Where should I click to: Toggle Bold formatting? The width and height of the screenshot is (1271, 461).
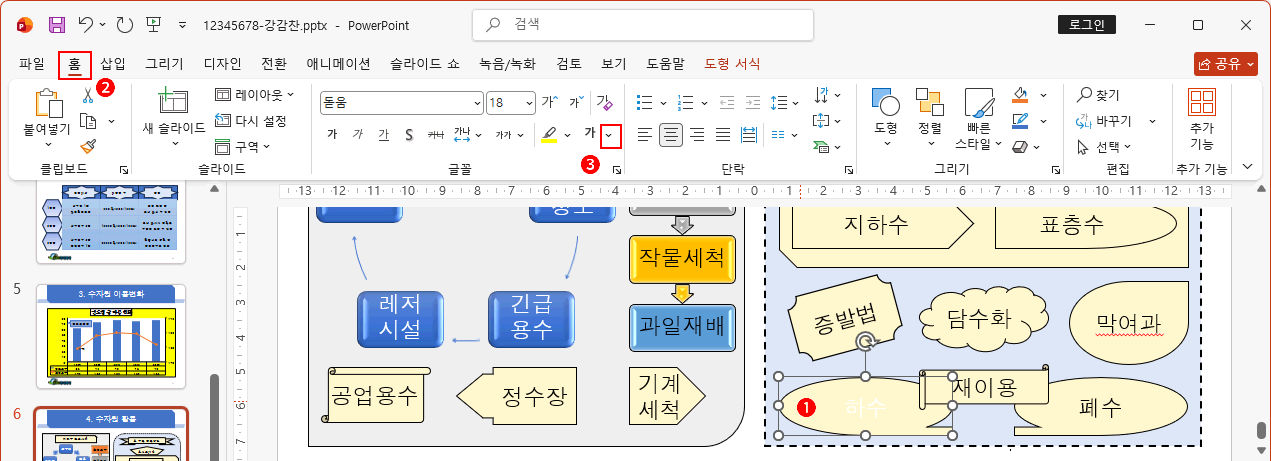(x=332, y=134)
